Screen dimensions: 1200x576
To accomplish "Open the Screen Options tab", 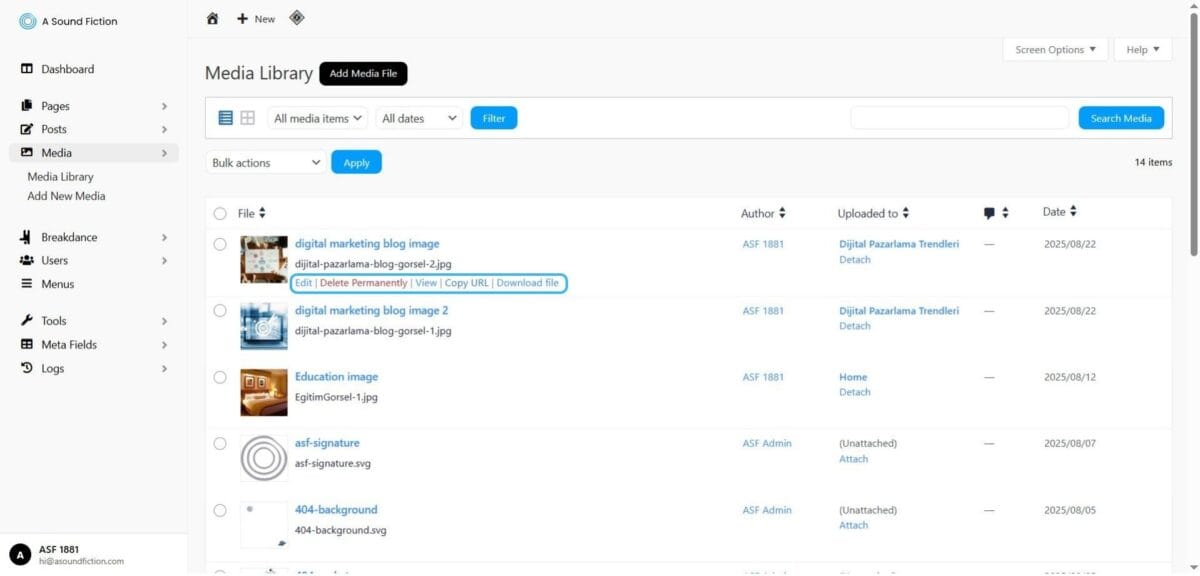I will 1055,50.
